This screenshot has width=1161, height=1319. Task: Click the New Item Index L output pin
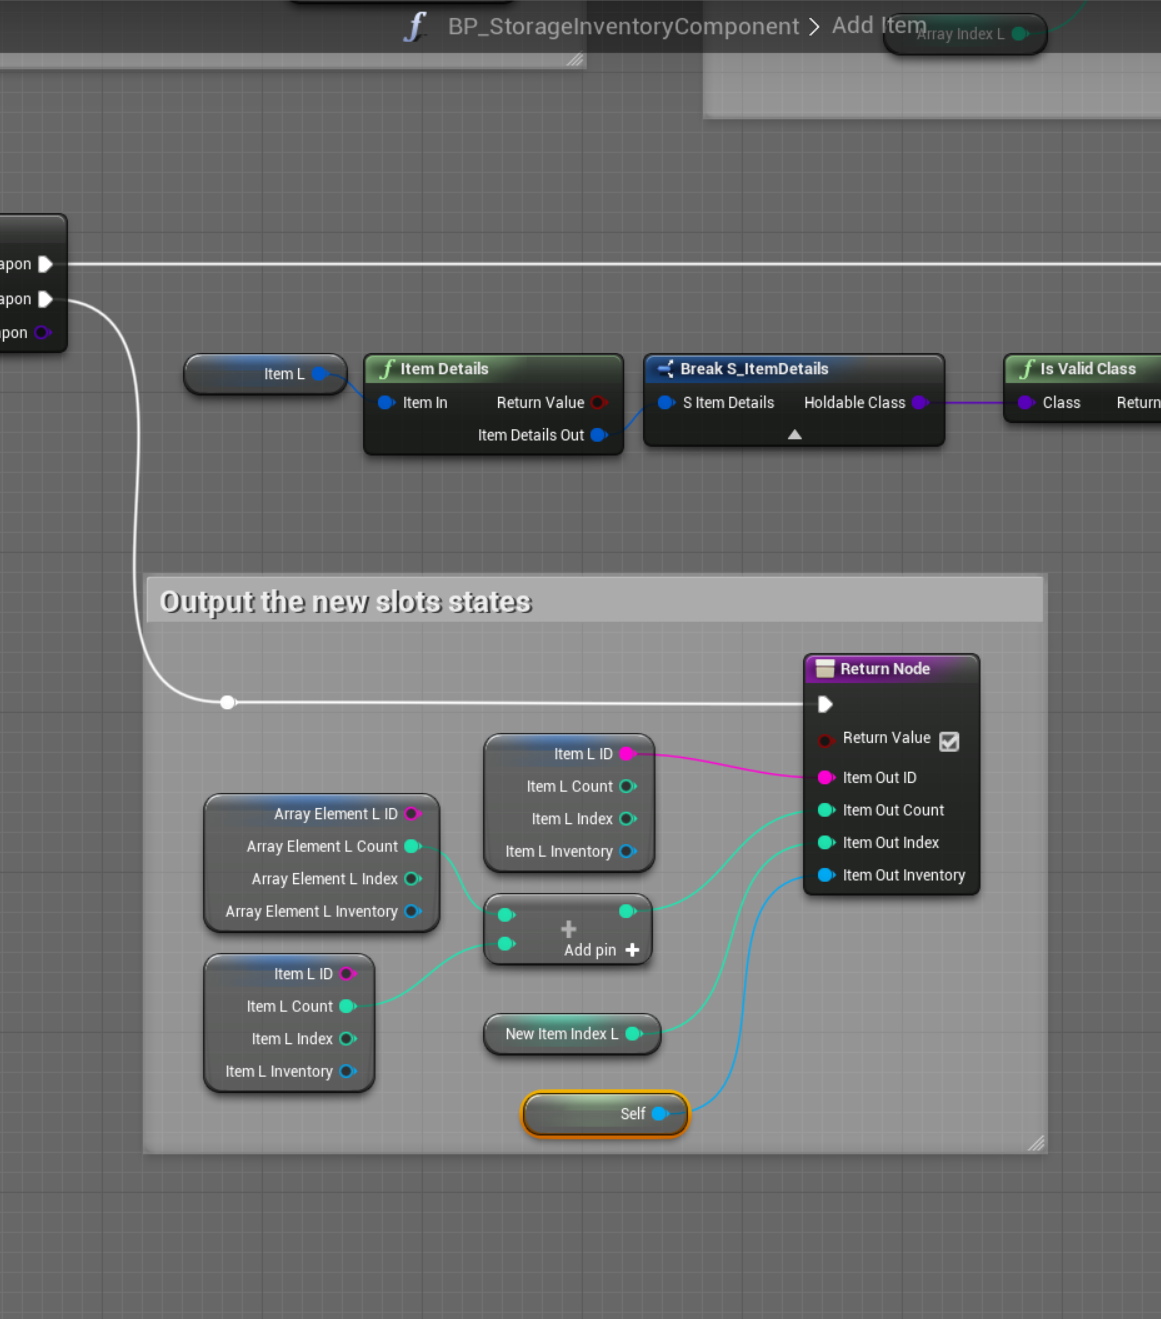633,1034
